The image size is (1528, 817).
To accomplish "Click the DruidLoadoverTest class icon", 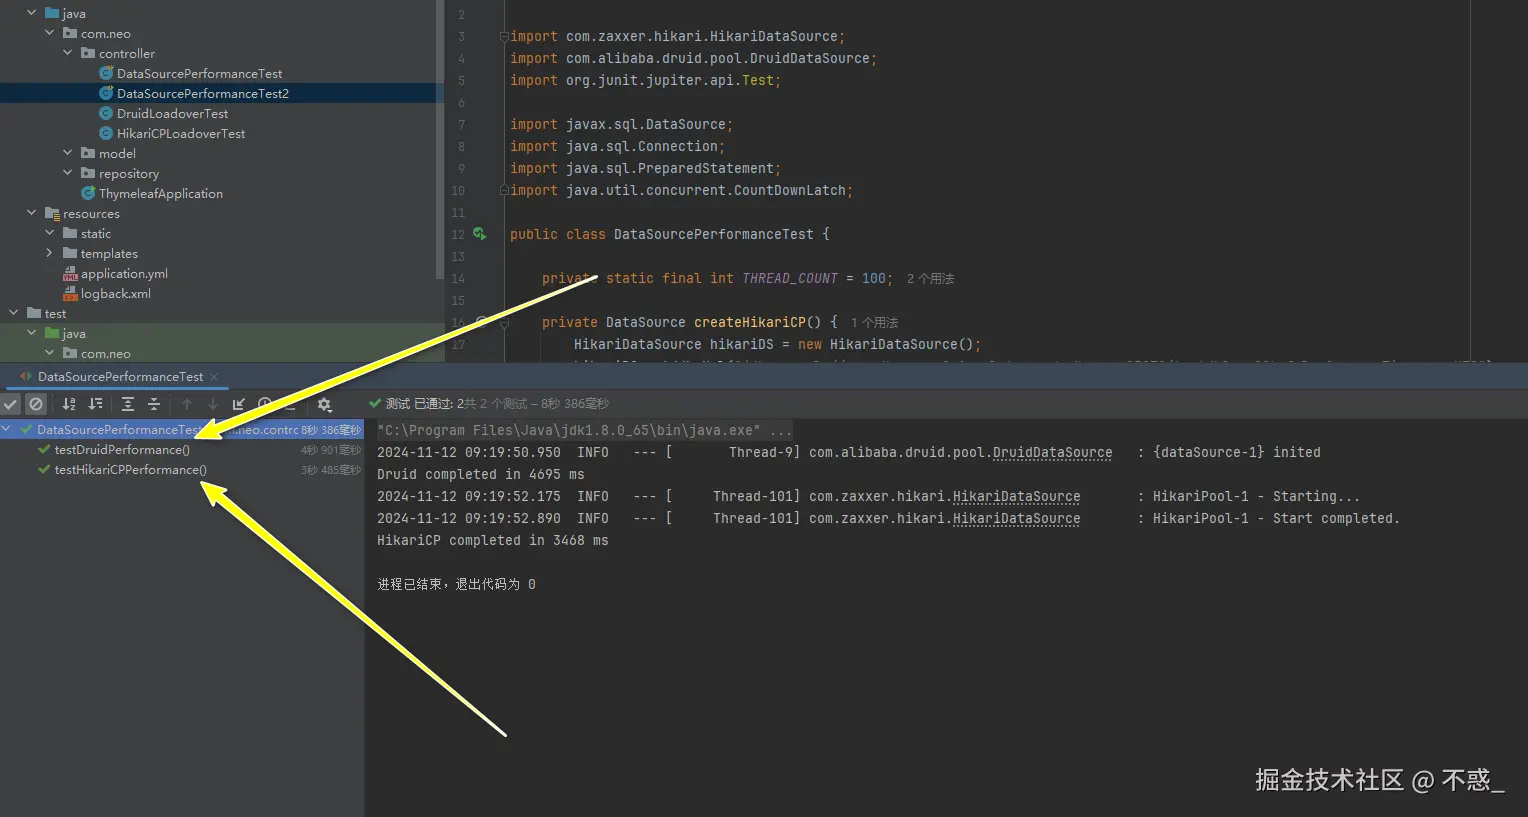I will 106,113.
